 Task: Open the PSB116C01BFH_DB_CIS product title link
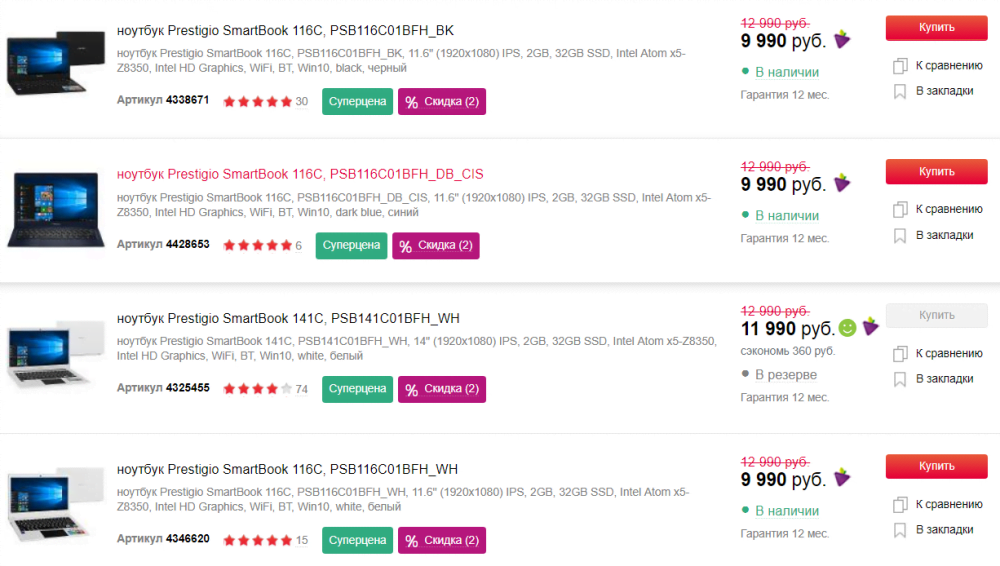[x=300, y=174]
